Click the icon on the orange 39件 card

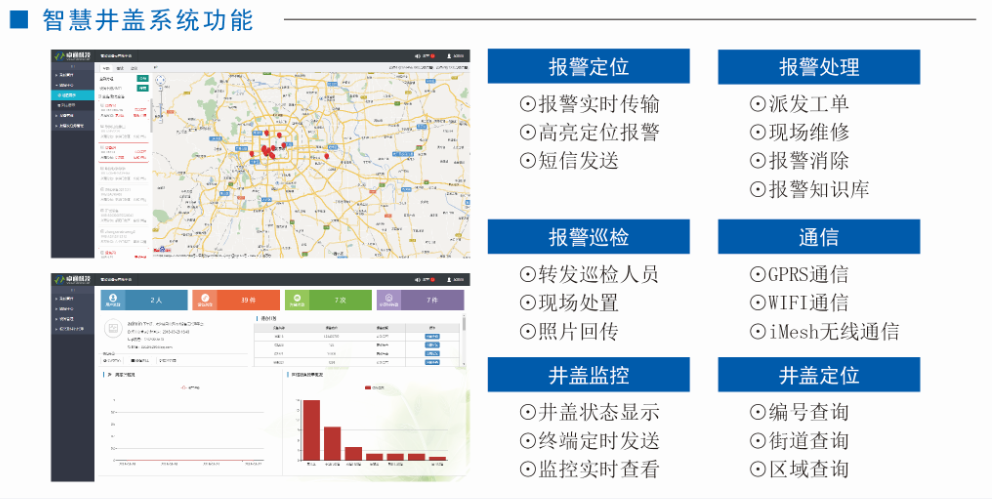(x=205, y=298)
